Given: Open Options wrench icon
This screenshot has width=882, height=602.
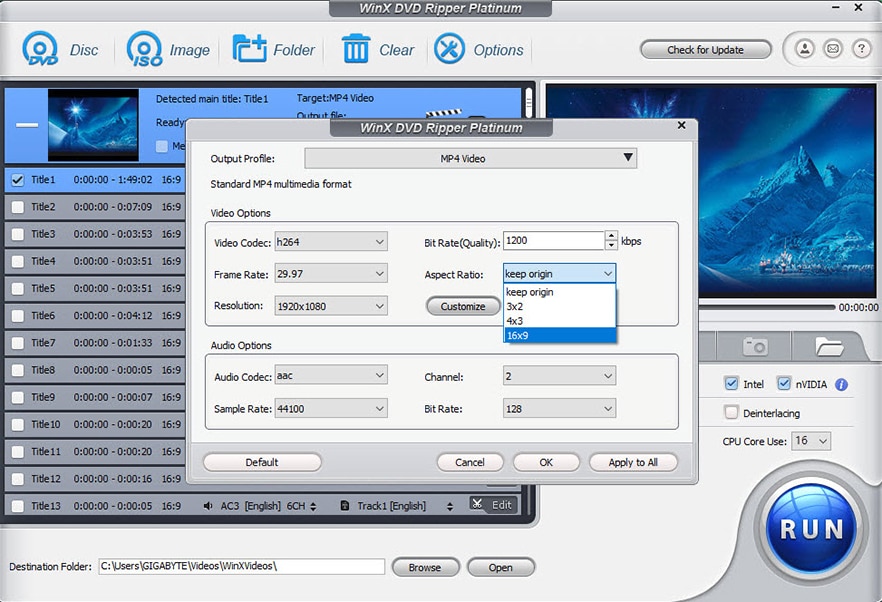Looking at the screenshot, I should click(450, 49).
